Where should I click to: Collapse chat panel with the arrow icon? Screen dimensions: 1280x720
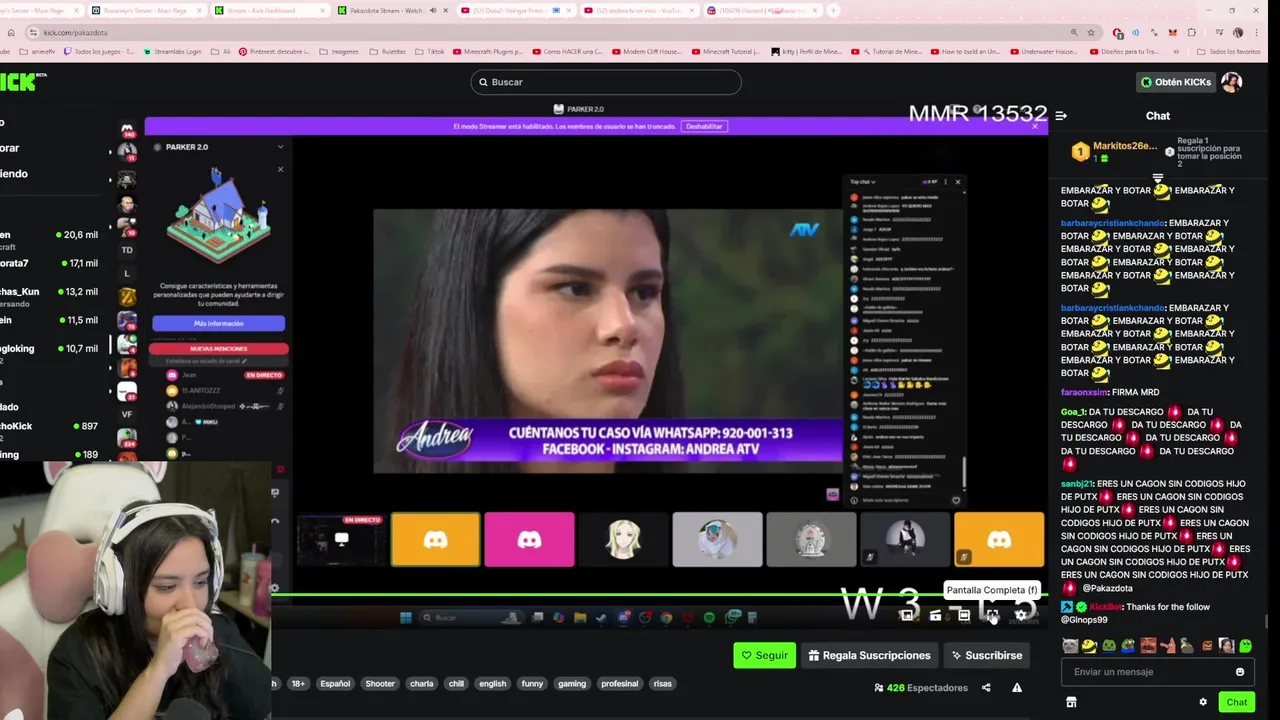[1061, 116]
